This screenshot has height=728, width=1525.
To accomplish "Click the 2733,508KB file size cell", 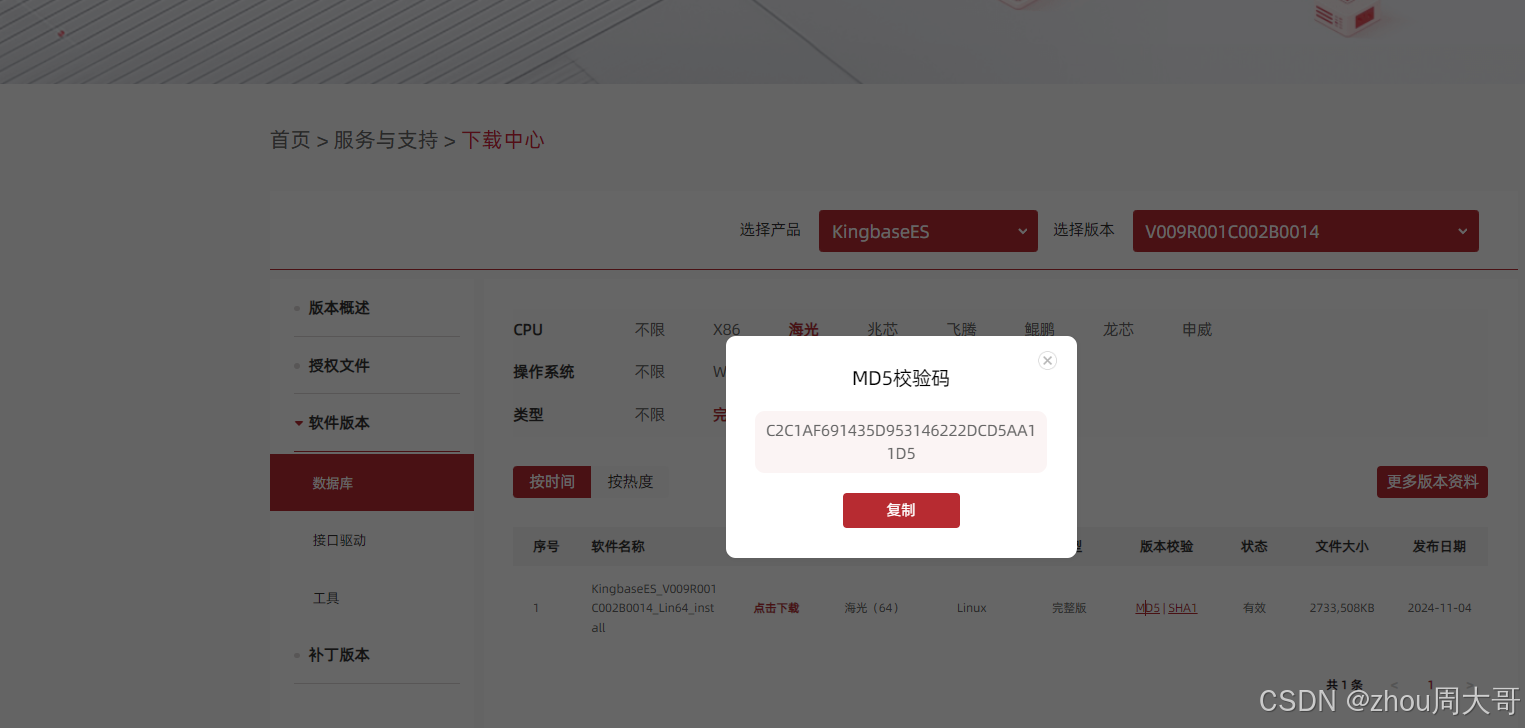I will click(1342, 608).
